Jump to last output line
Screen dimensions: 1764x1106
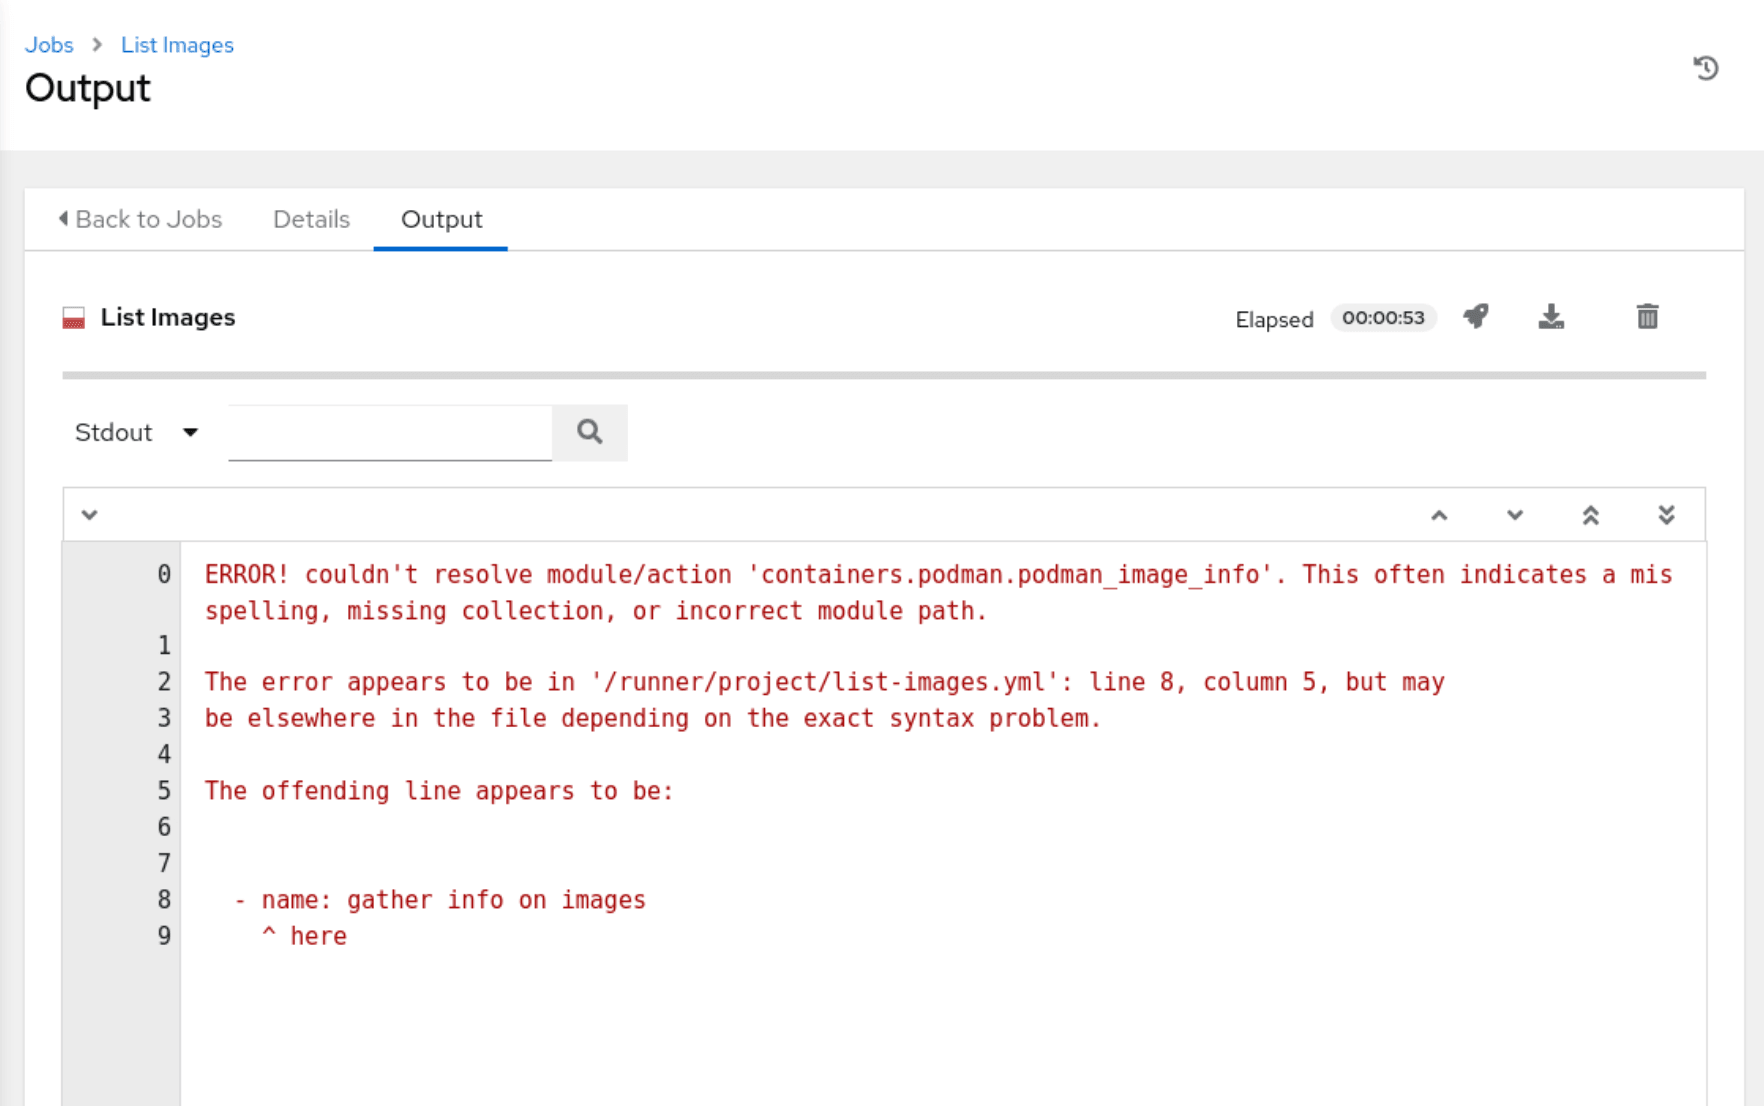(1666, 515)
